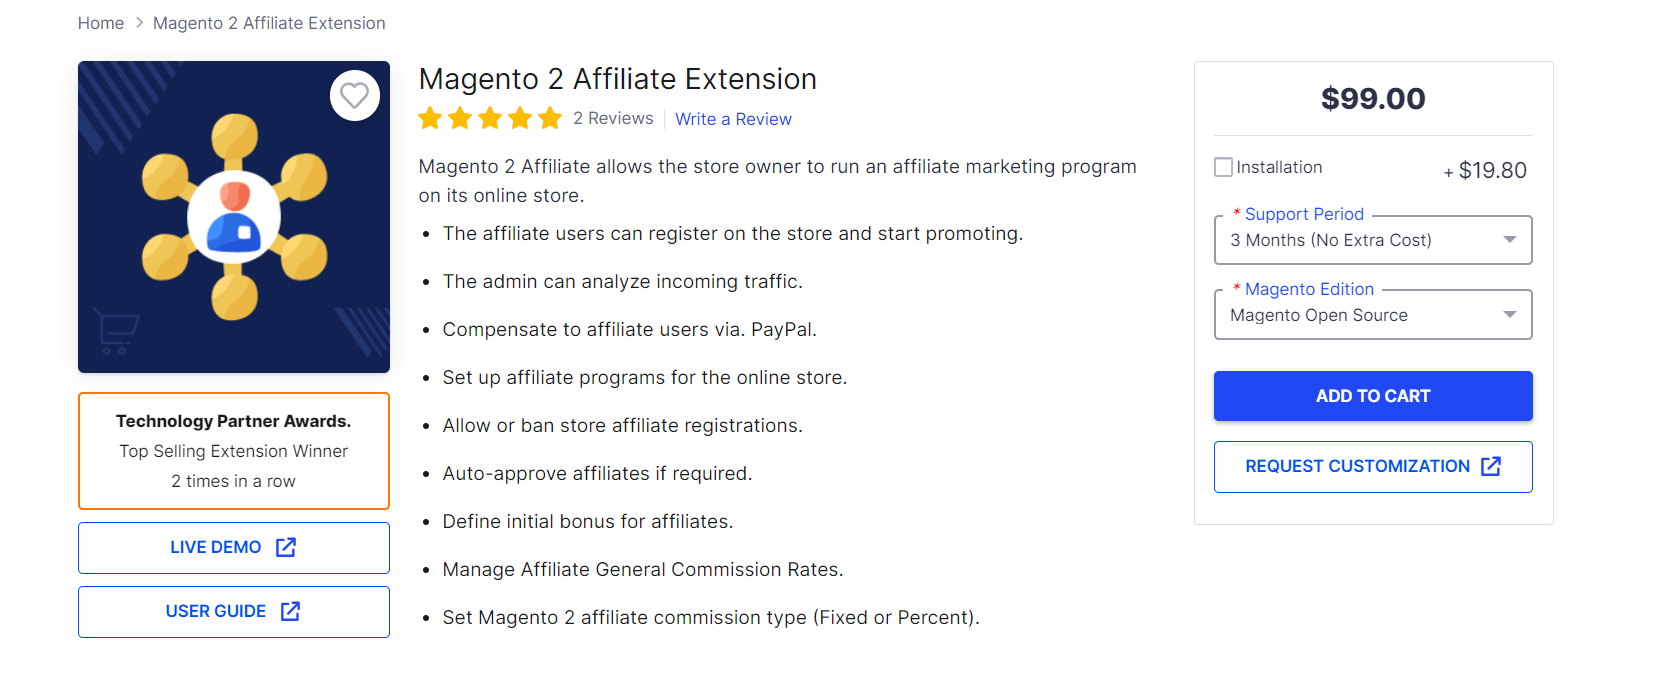Click the USER GUIDE button

[x=233, y=611]
